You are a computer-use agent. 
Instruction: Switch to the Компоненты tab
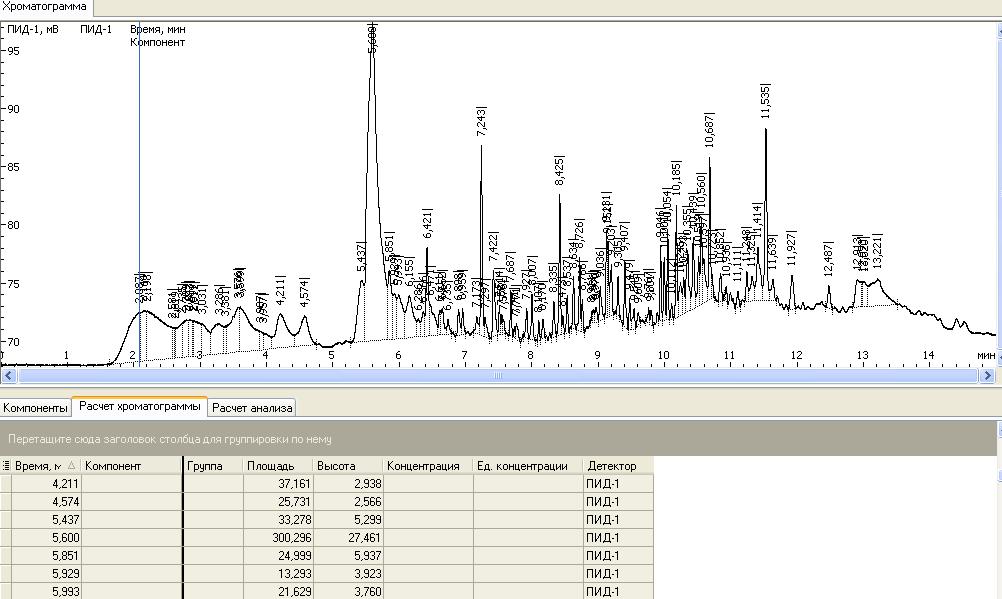[x=36, y=408]
